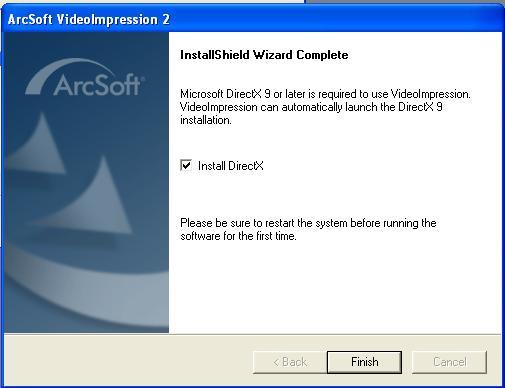Click the small sail graphic on the left
Image resolution: width=505 pixels, height=388 pixels.
(39, 145)
